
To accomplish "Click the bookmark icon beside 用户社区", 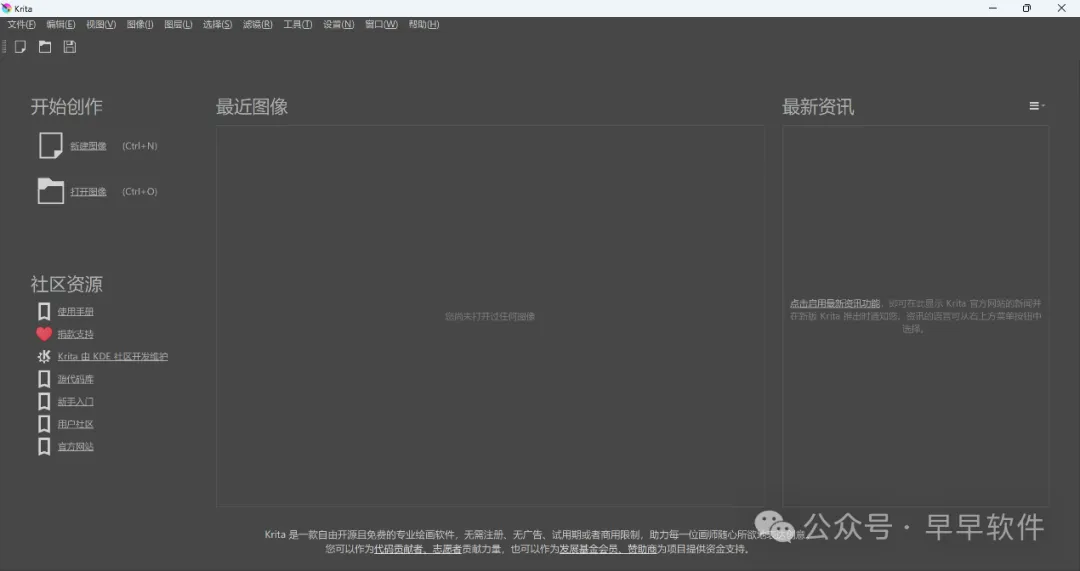I will point(44,424).
